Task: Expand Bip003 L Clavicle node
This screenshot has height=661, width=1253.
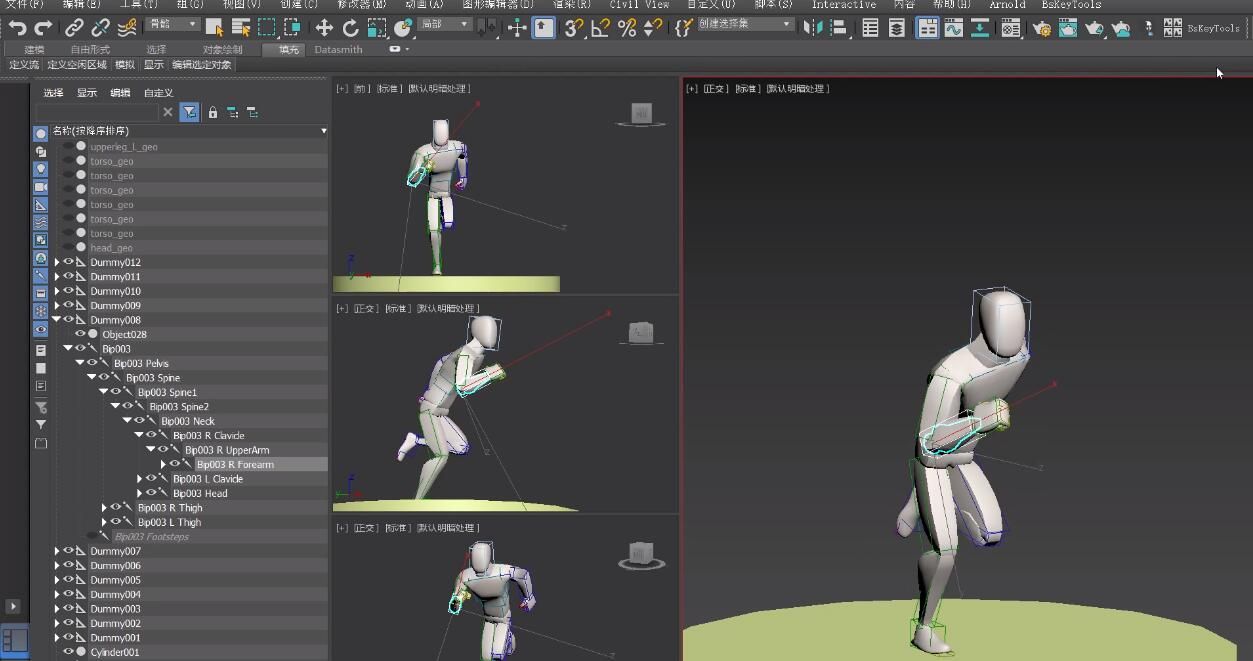Action: (x=140, y=479)
